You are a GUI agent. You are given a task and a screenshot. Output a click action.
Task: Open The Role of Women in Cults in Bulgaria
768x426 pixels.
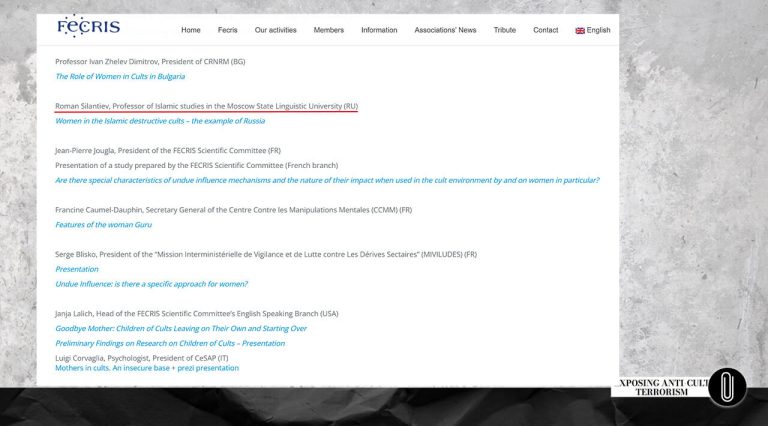[x=120, y=76]
